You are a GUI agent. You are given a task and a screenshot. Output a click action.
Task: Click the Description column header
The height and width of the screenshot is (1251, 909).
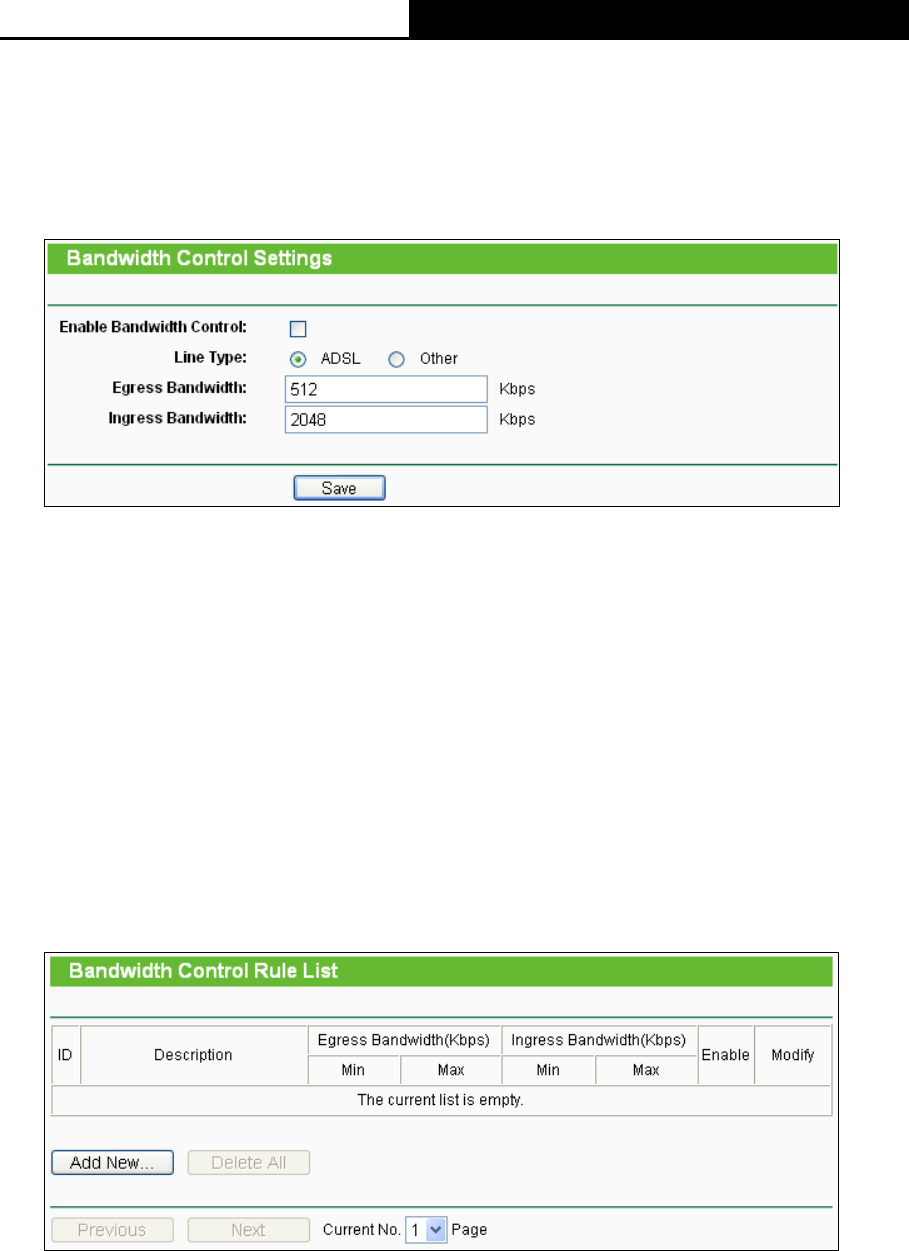pos(193,1055)
